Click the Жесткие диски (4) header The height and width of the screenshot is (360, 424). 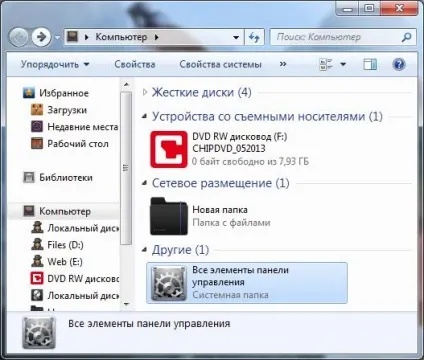201,92
